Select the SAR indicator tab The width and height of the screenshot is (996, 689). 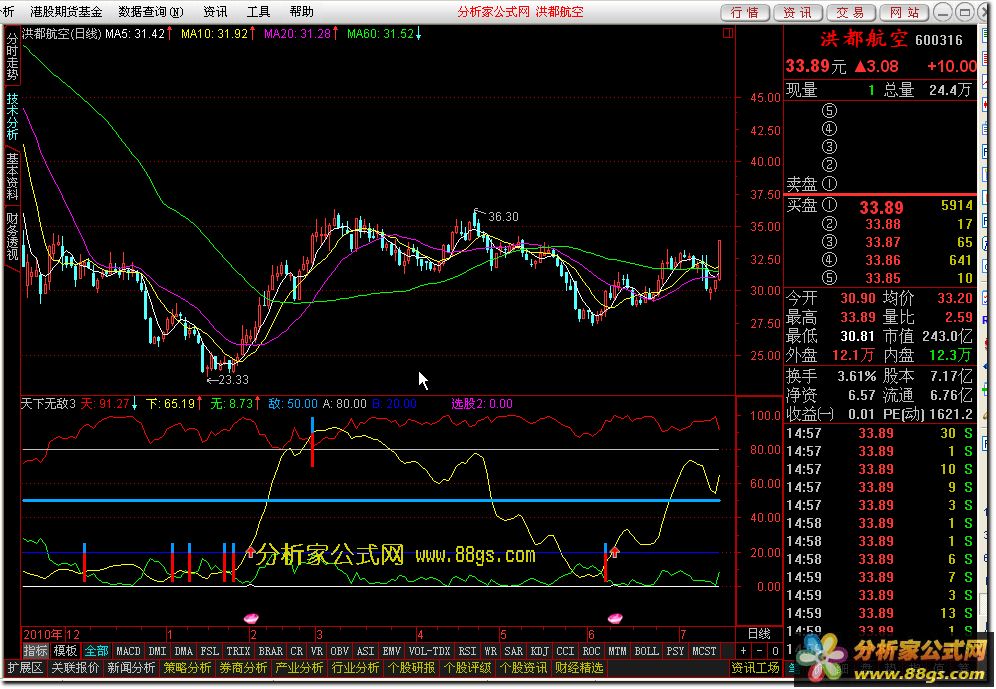(x=513, y=651)
